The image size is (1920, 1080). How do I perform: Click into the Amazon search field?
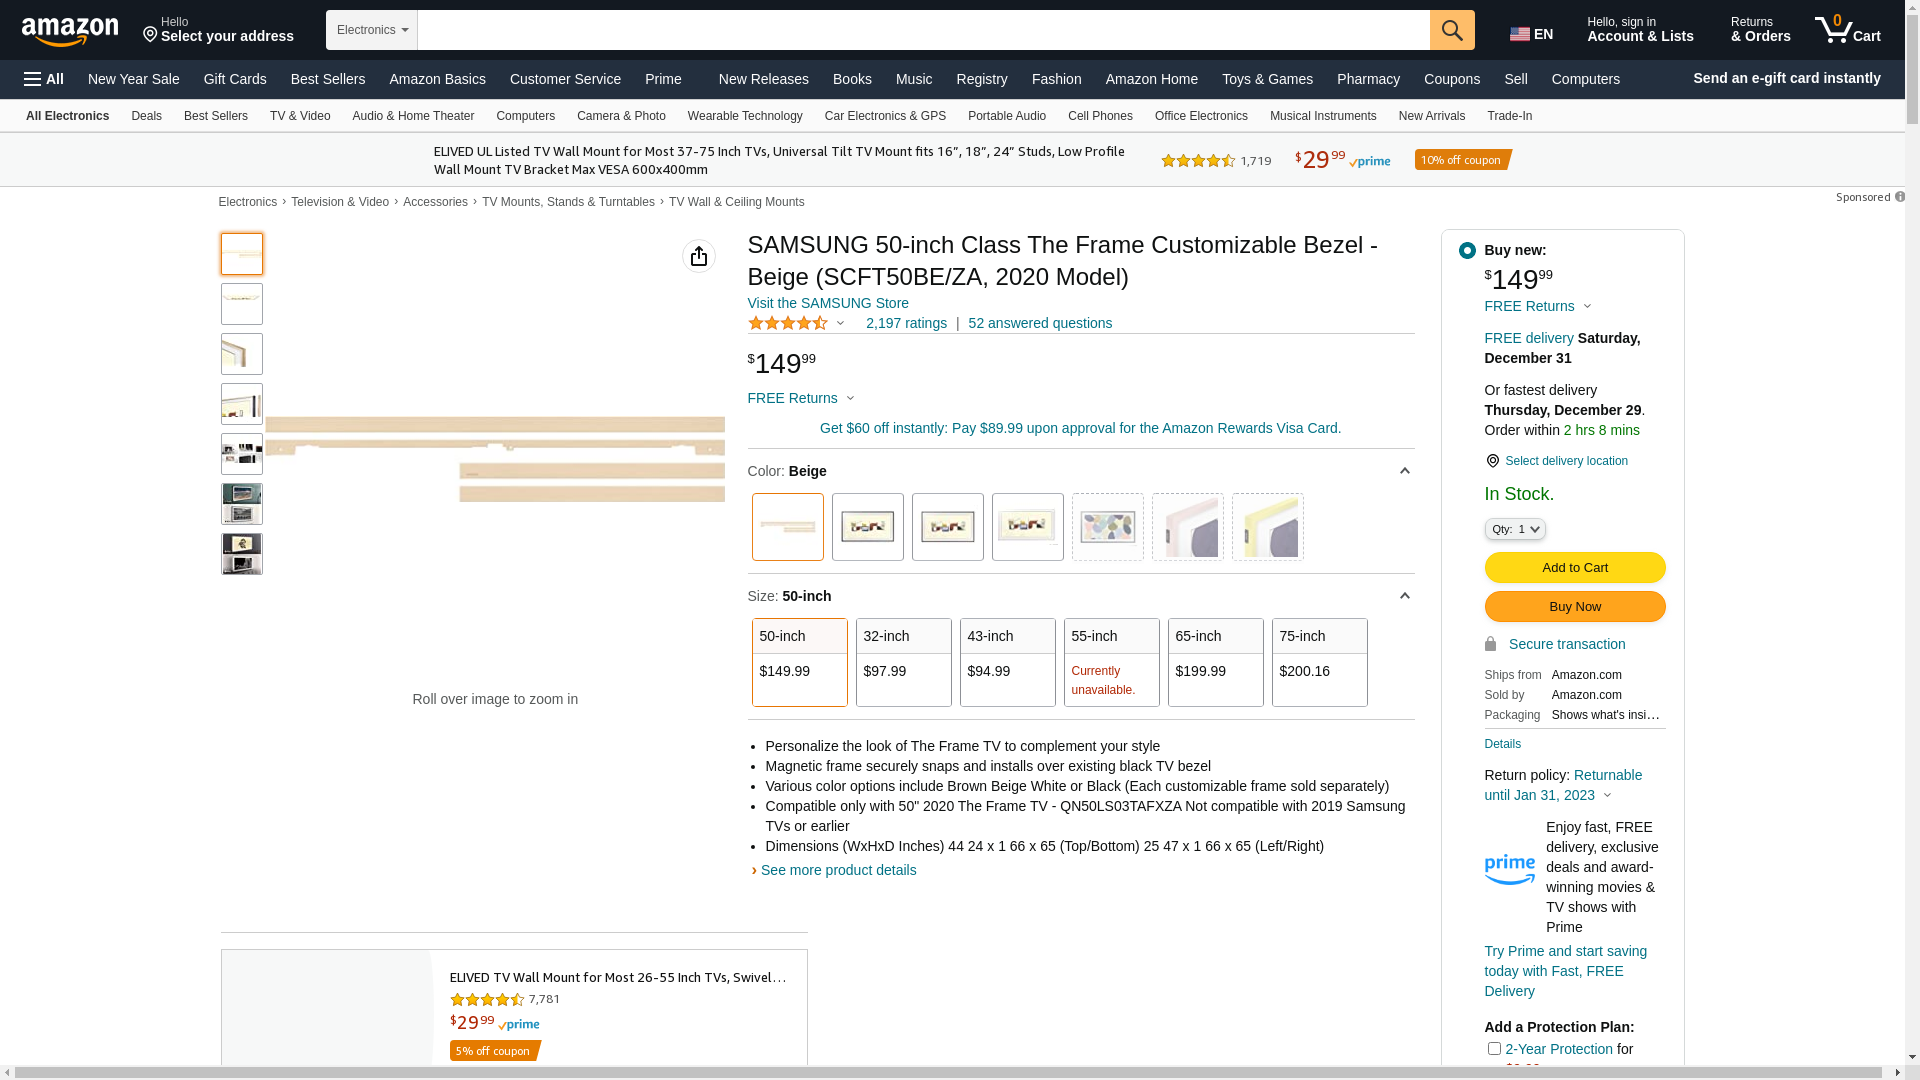pos(924,30)
